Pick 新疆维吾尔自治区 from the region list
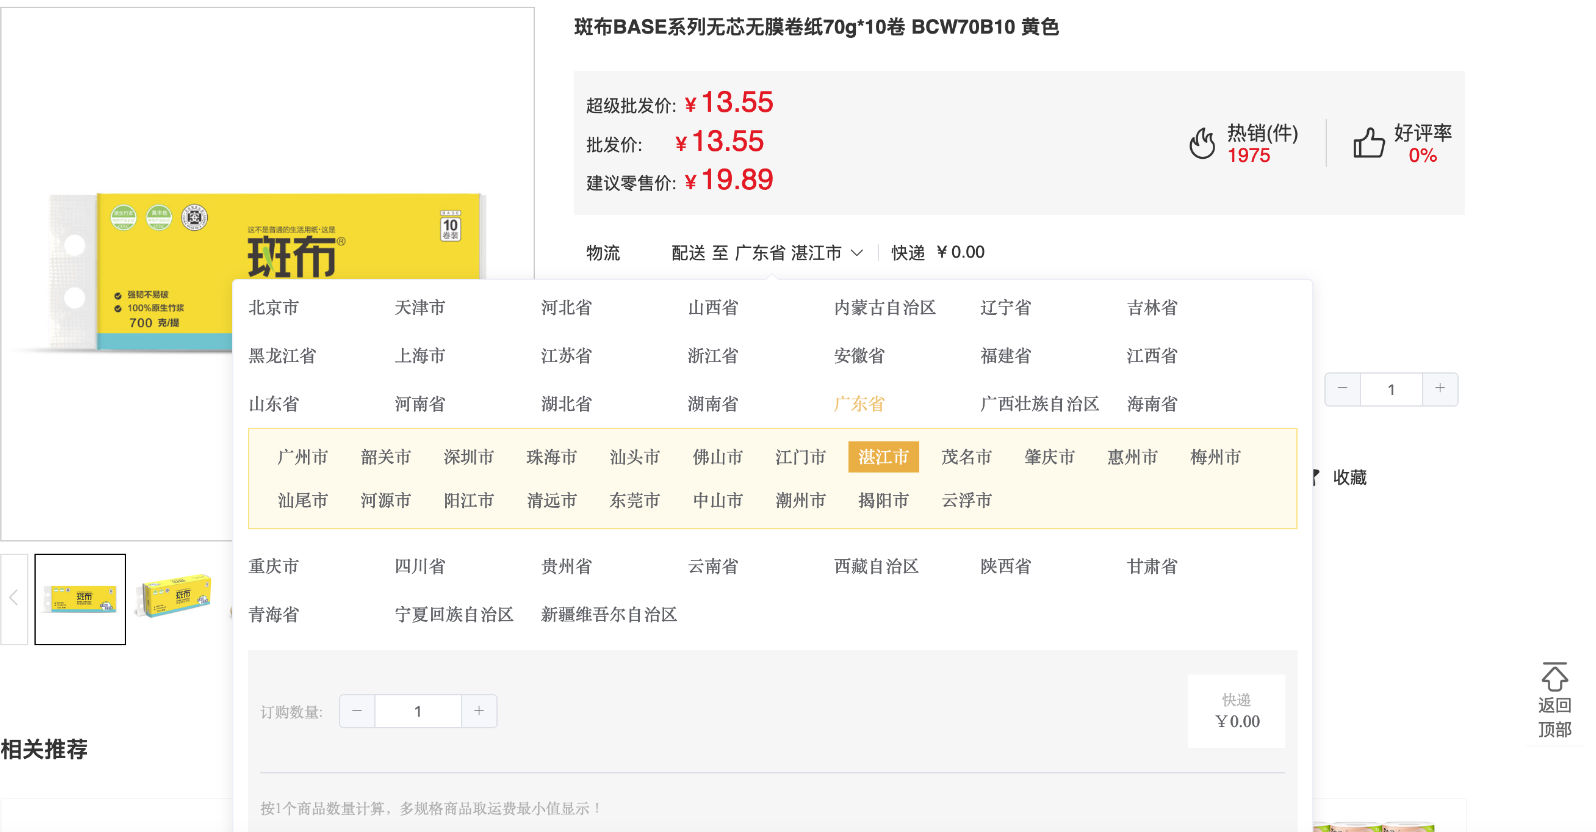The image size is (1596, 832). (609, 614)
